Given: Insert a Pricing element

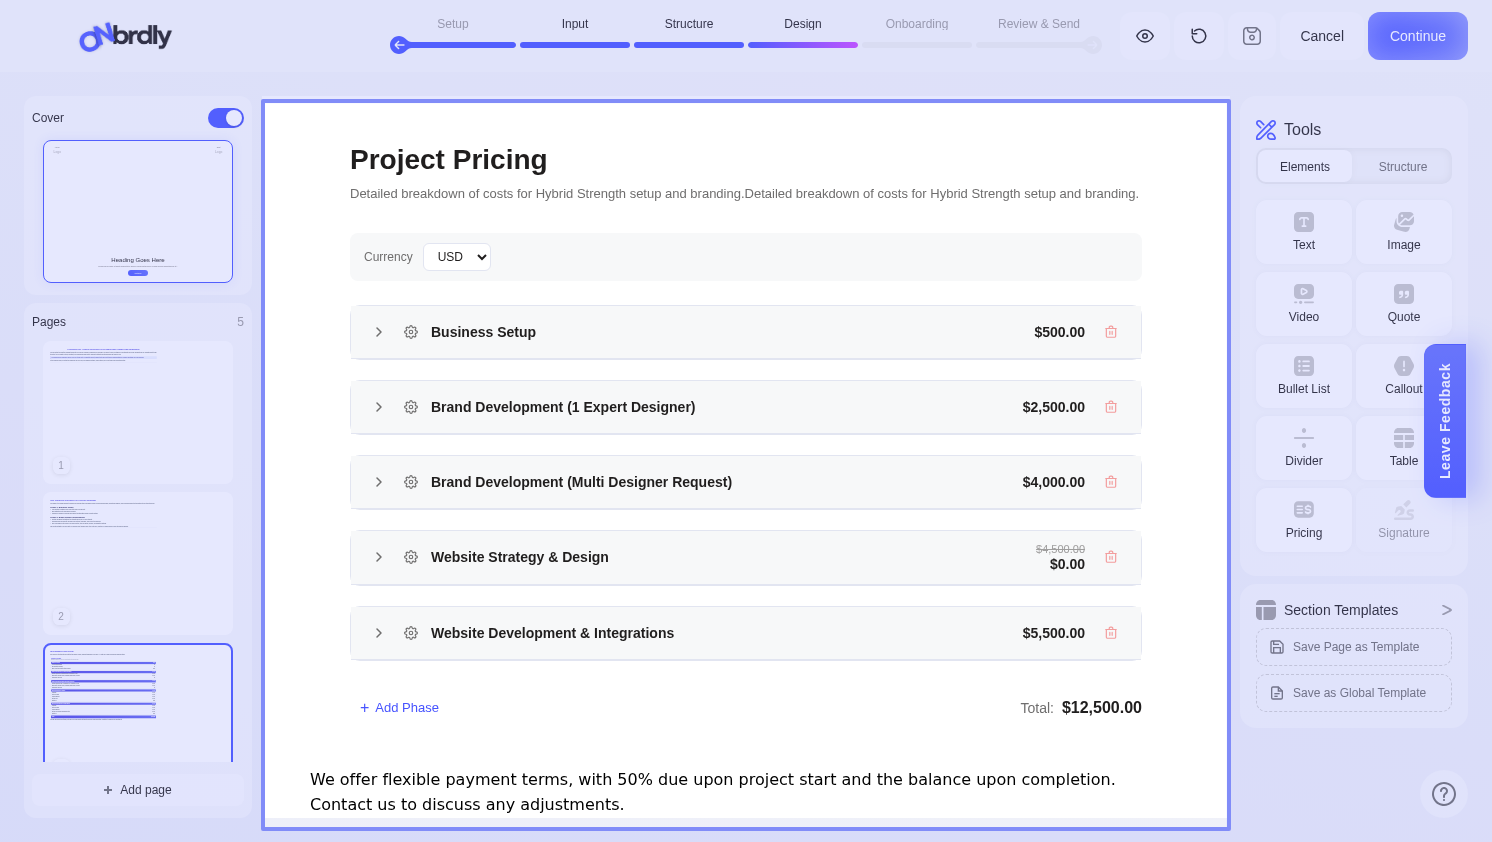Looking at the screenshot, I should [1303, 520].
